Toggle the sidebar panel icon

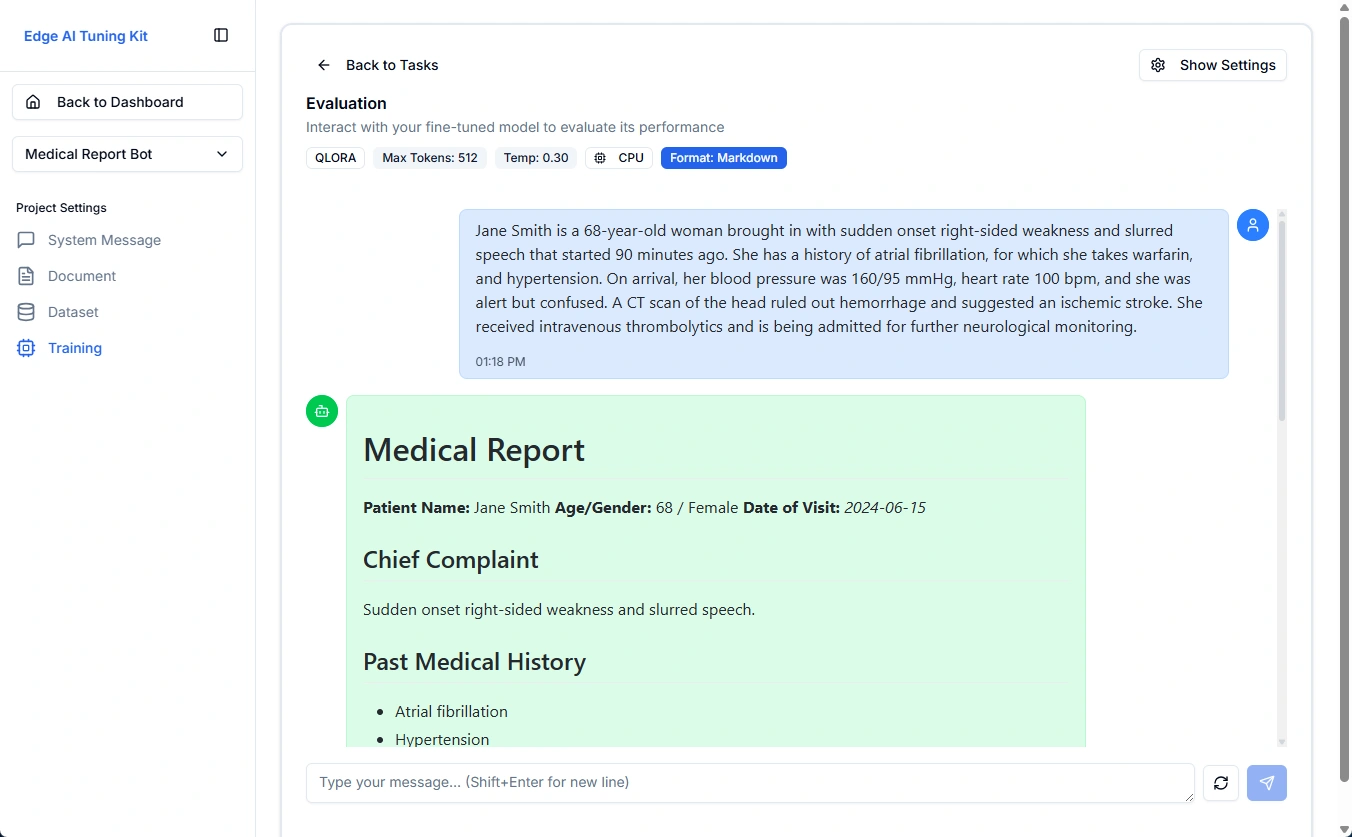[x=221, y=35]
